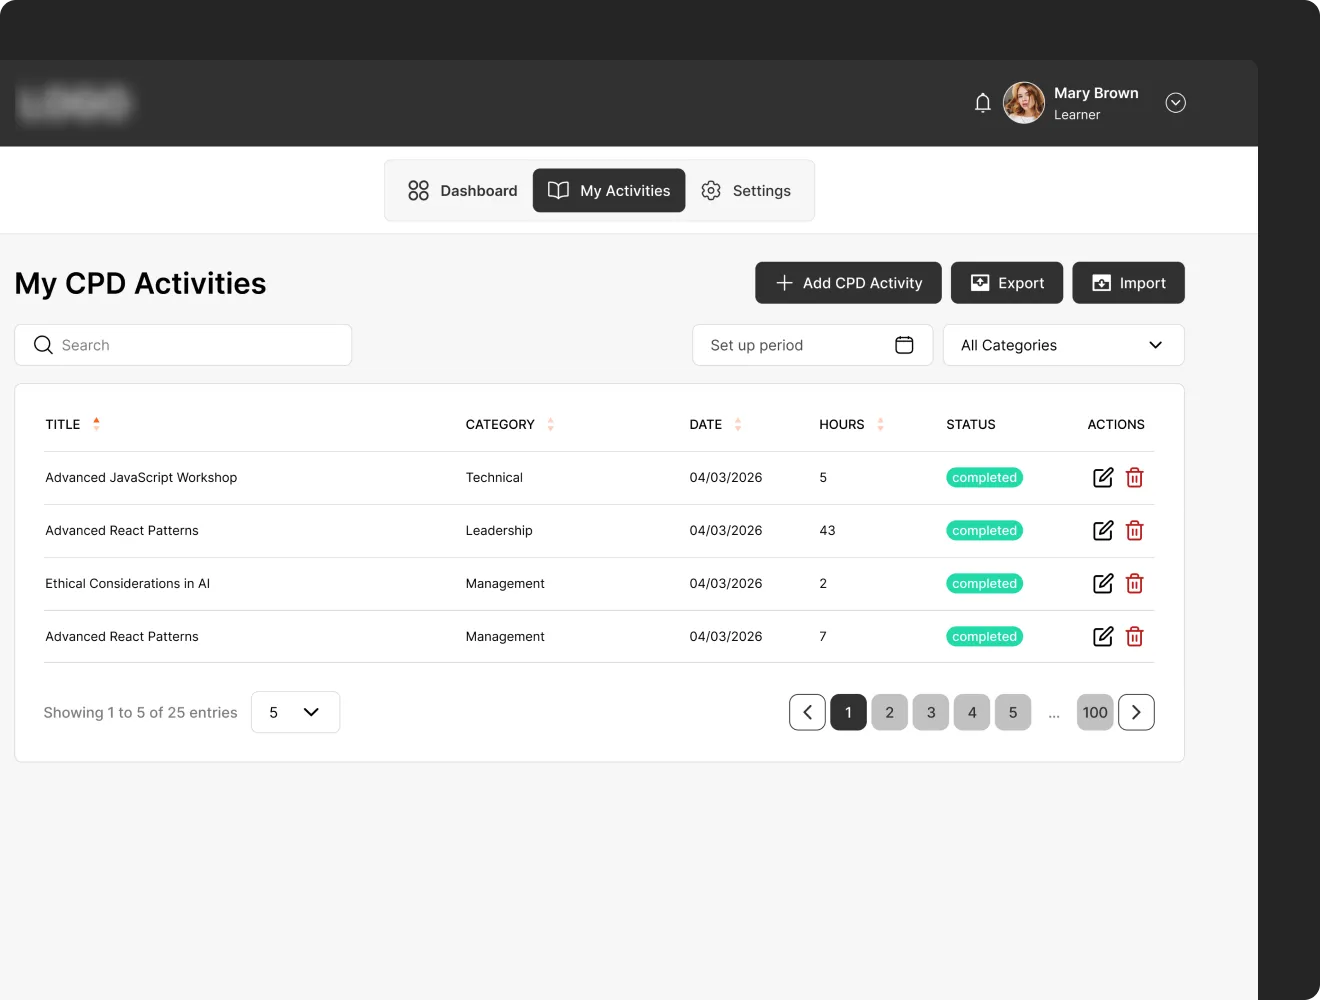Sort table by Category column
Image resolution: width=1320 pixels, height=1000 pixels.
(x=550, y=425)
